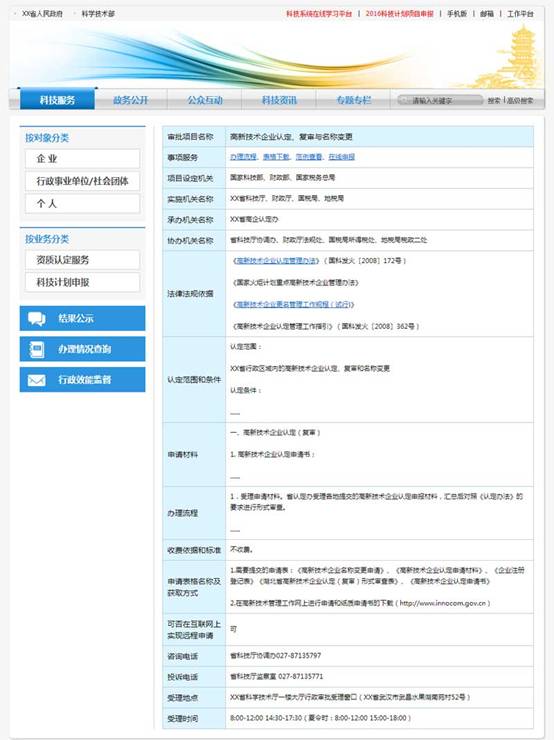Image resolution: width=554 pixels, height=740 pixels.
Task: Open the 行政效能监督 button
Action: click(x=83, y=379)
